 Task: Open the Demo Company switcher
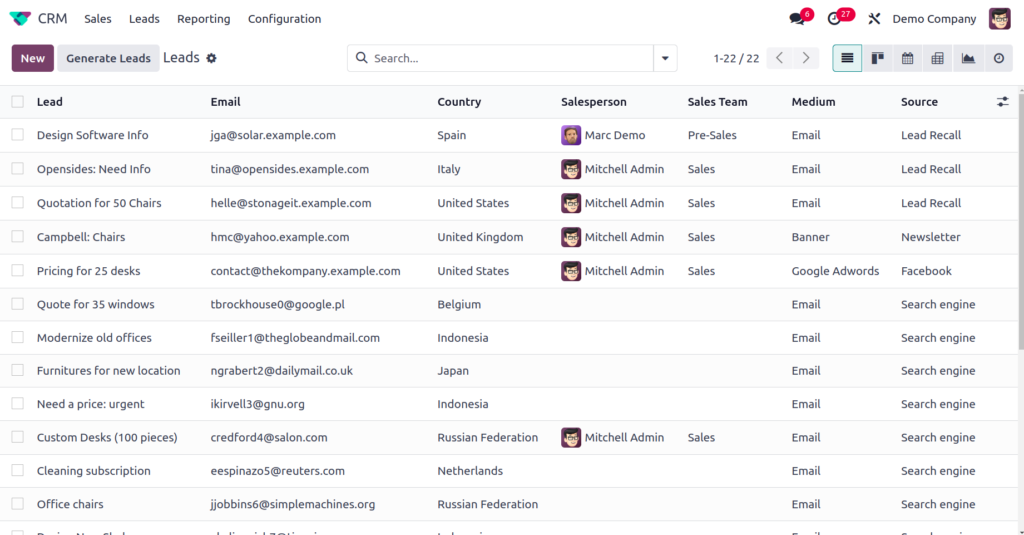933,19
